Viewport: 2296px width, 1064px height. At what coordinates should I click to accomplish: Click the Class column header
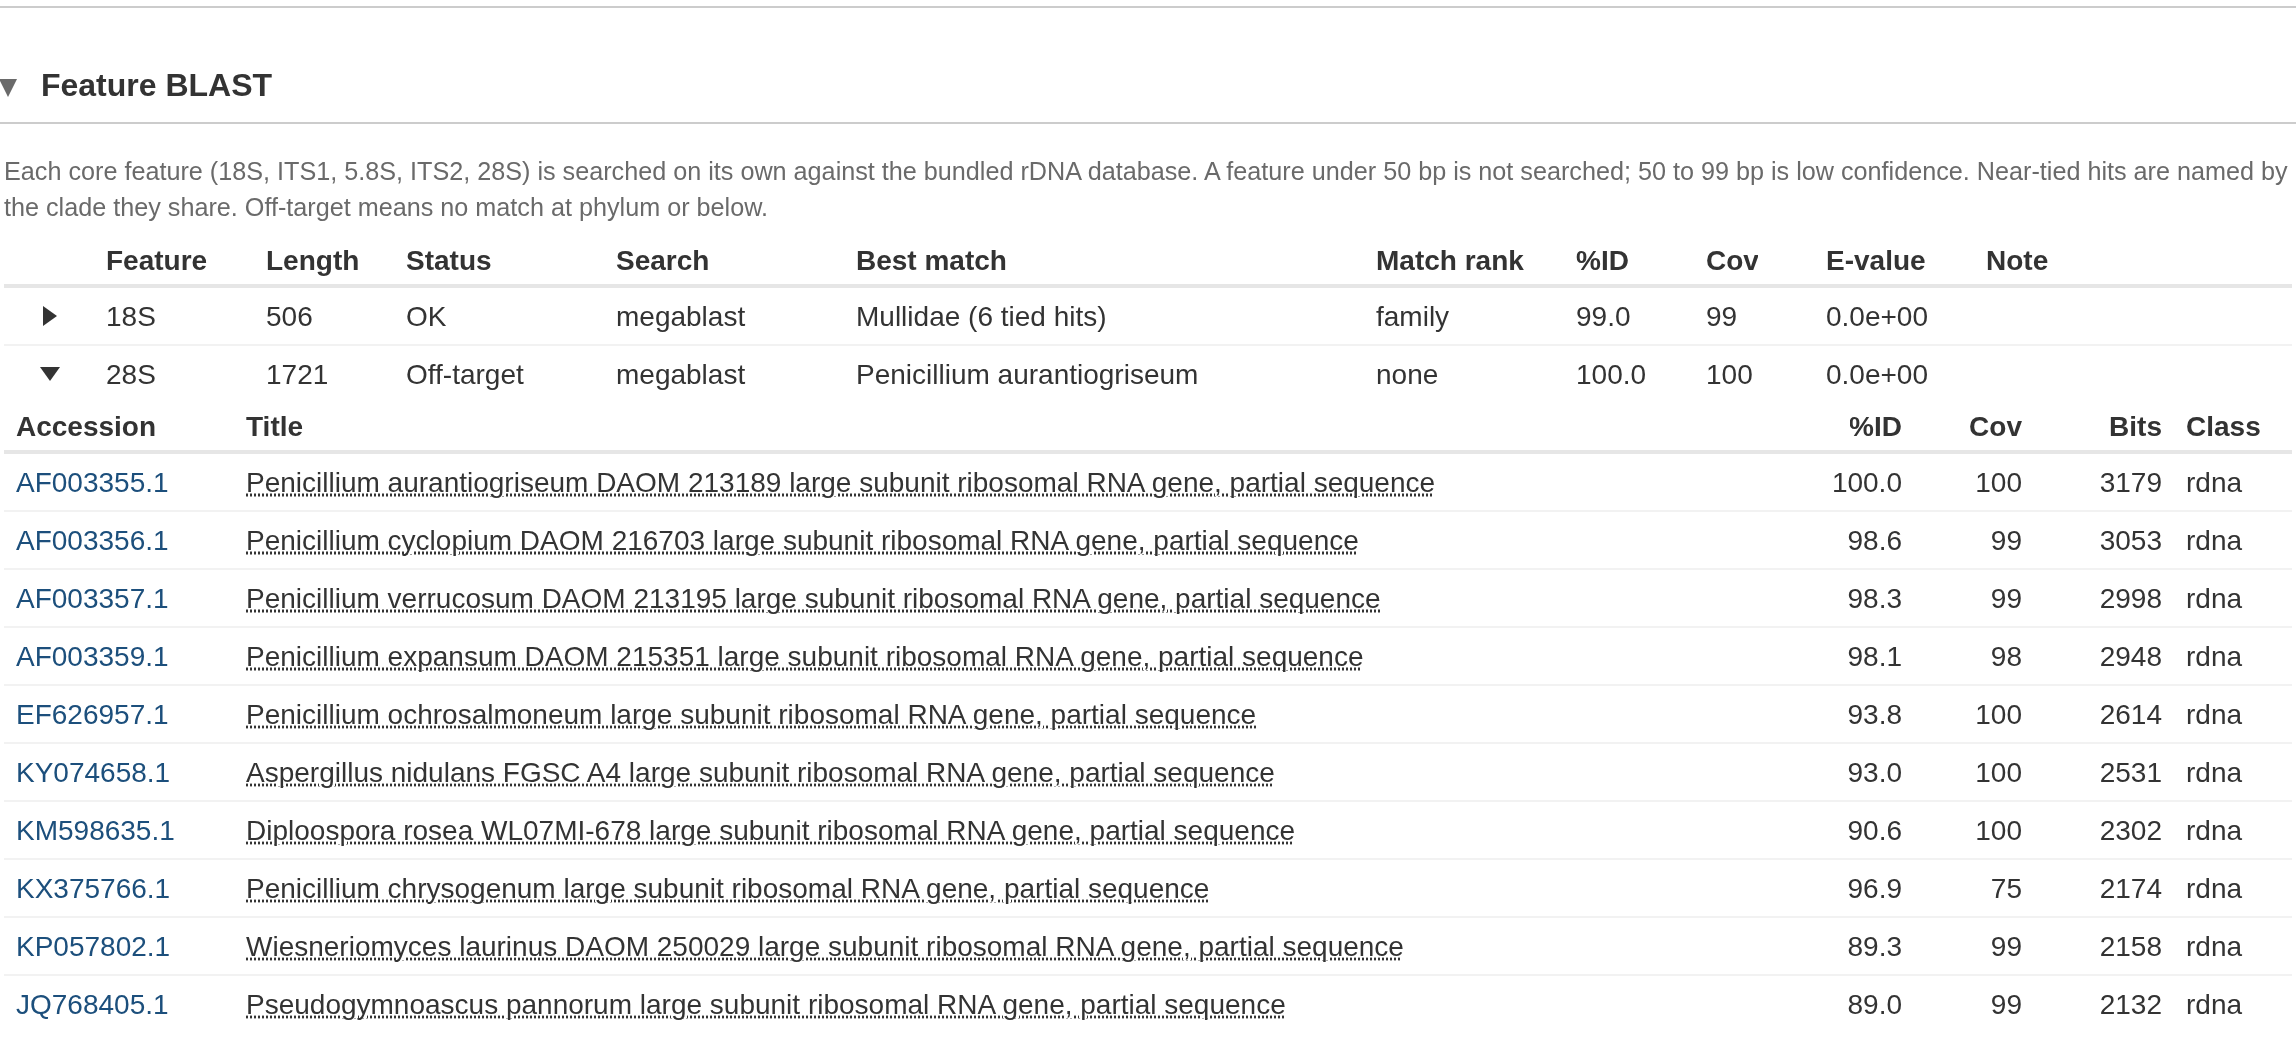(x=2223, y=427)
